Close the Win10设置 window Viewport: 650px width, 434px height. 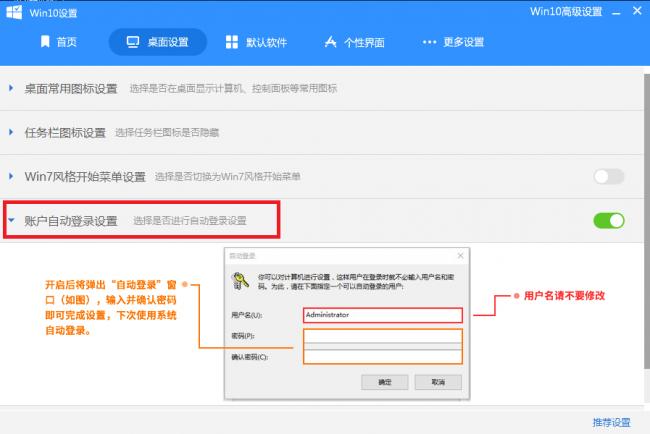click(x=637, y=11)
